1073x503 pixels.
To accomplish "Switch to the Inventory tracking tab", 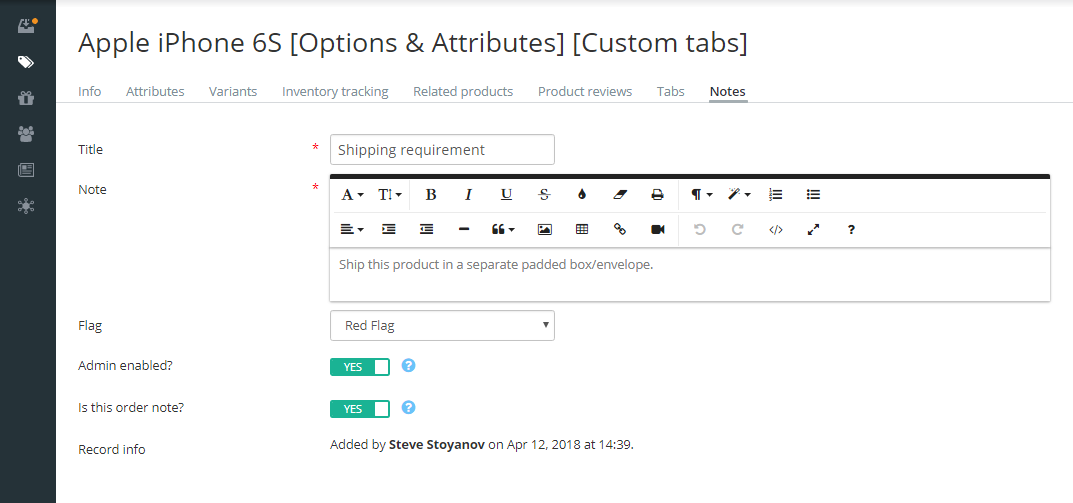I will 335,92.
